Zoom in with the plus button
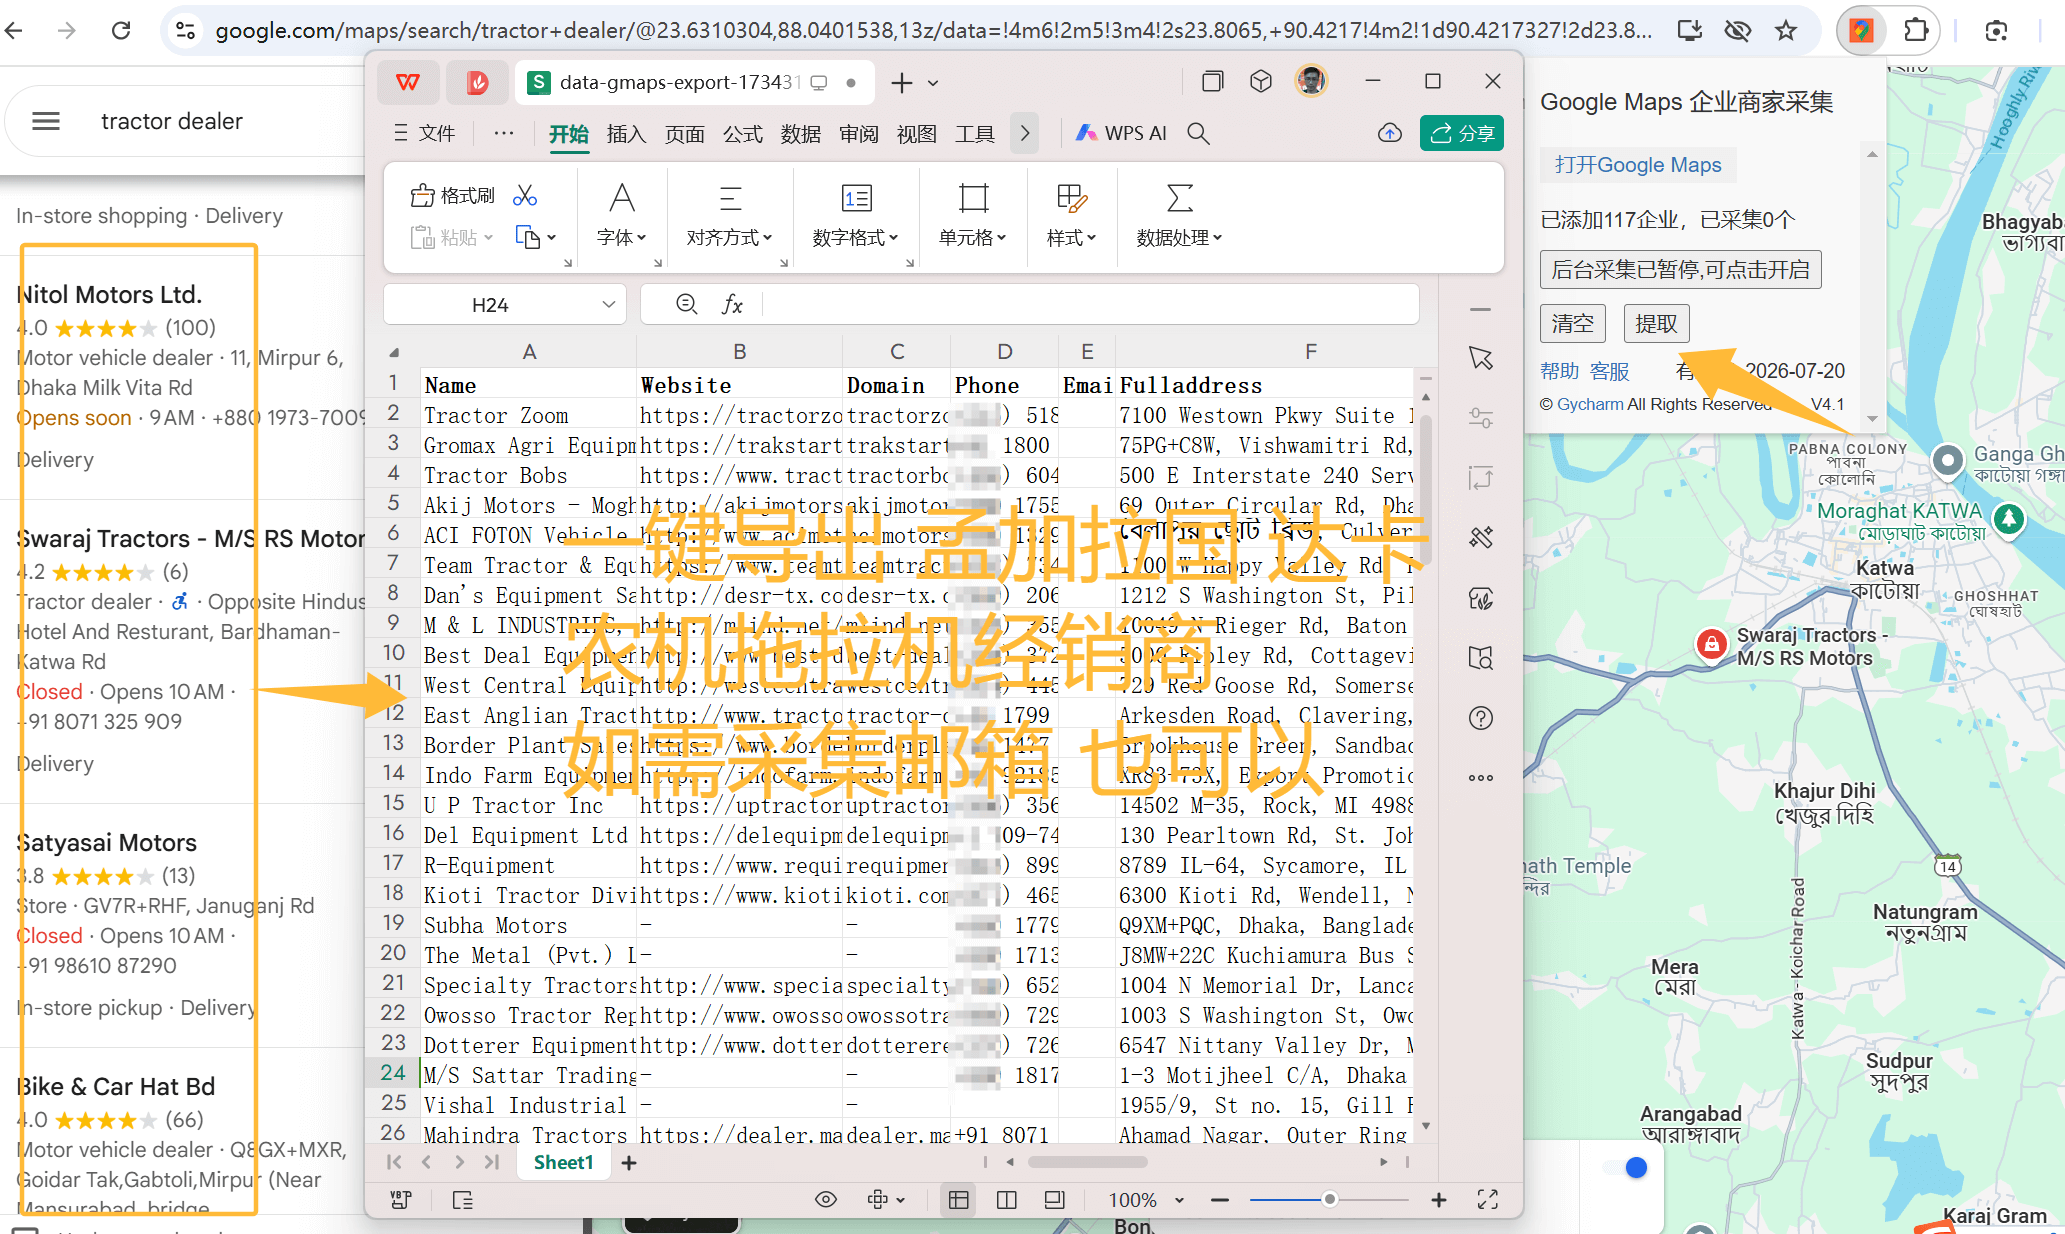Viewport: 2065px width, 1234px height. [1439, 1199]
